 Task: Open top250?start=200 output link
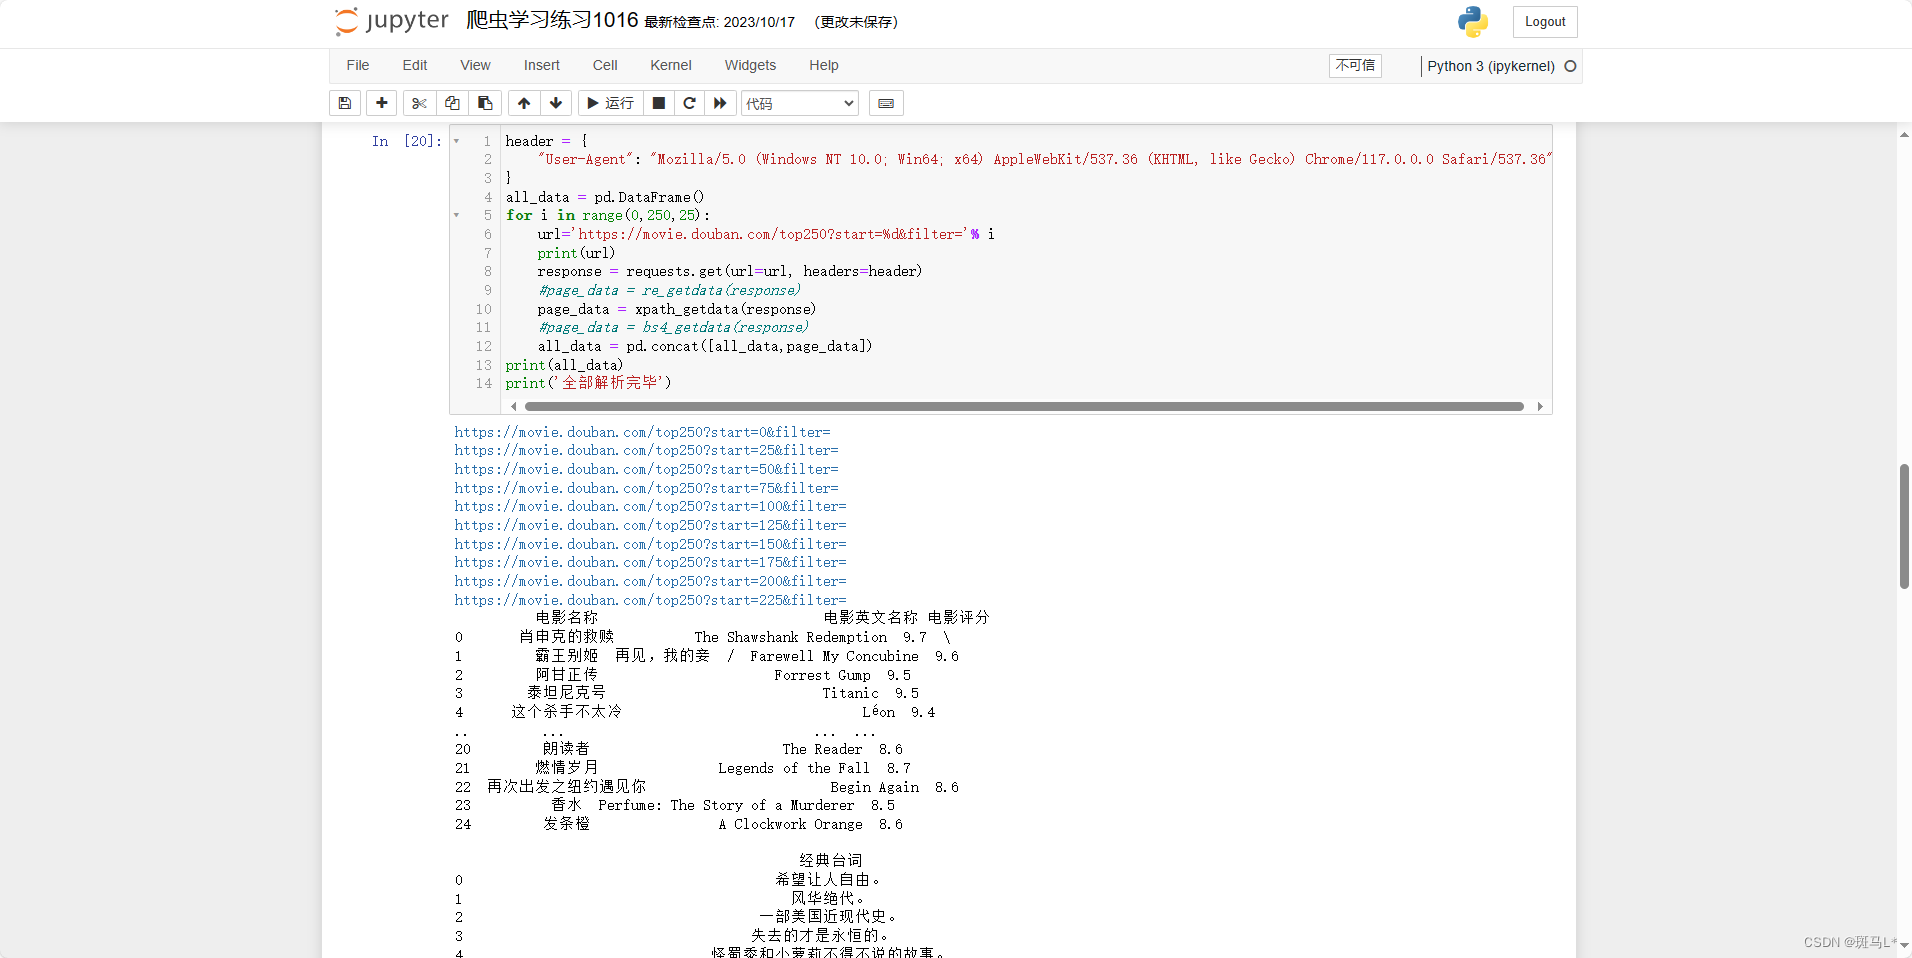pyautogui.click(x=650, y=581)
